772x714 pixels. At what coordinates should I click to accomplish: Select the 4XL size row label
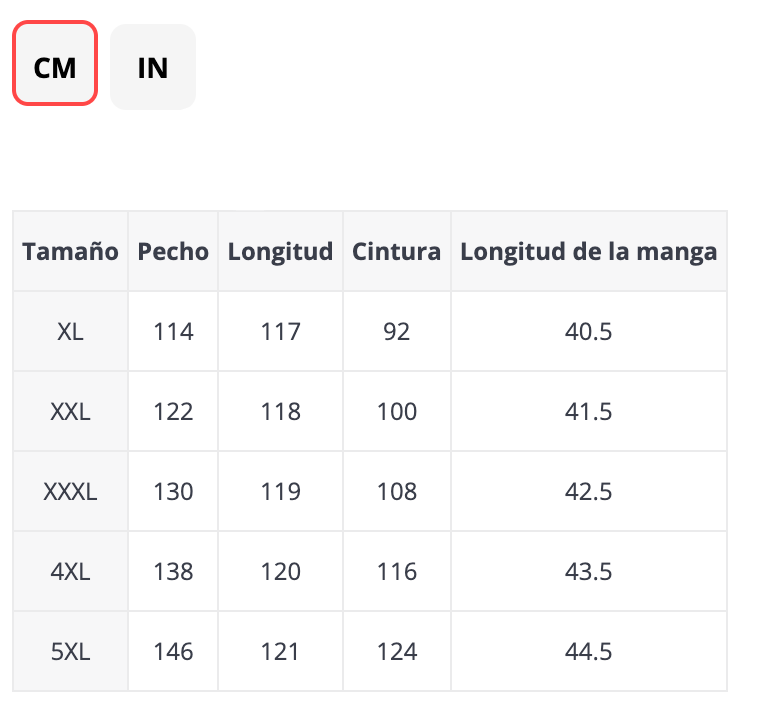[x=71, y=571]
